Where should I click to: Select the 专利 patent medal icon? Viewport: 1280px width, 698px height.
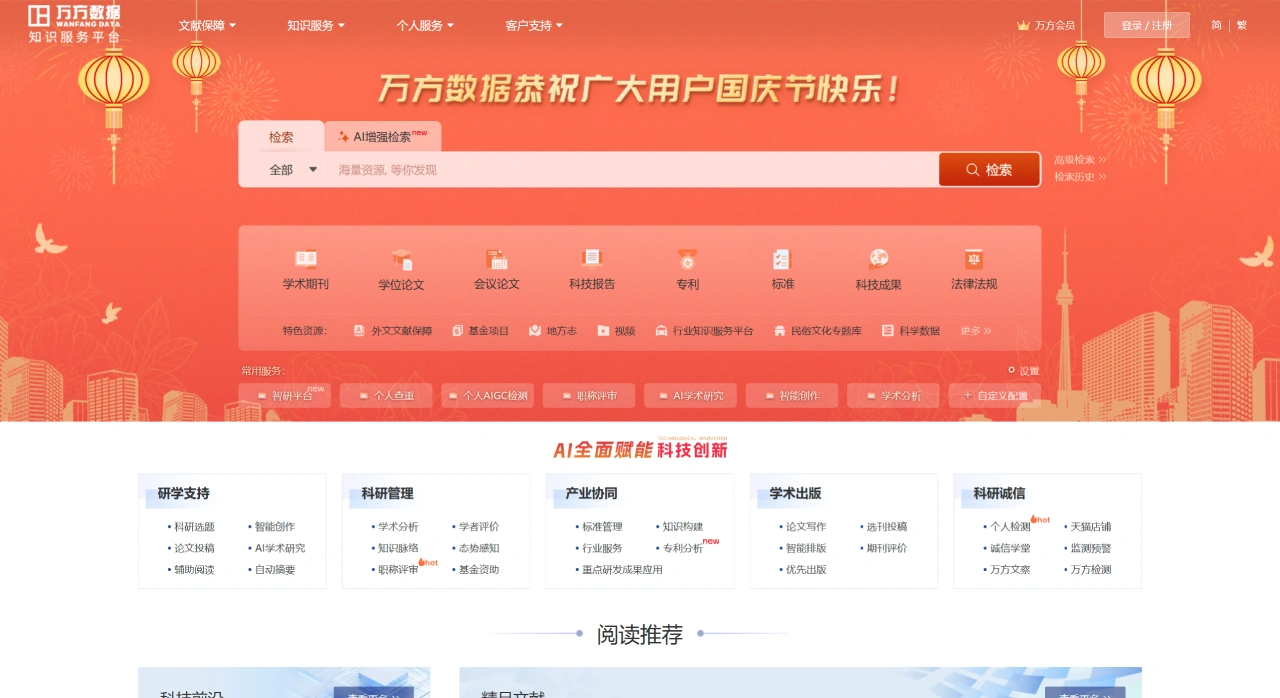point(686,268)
